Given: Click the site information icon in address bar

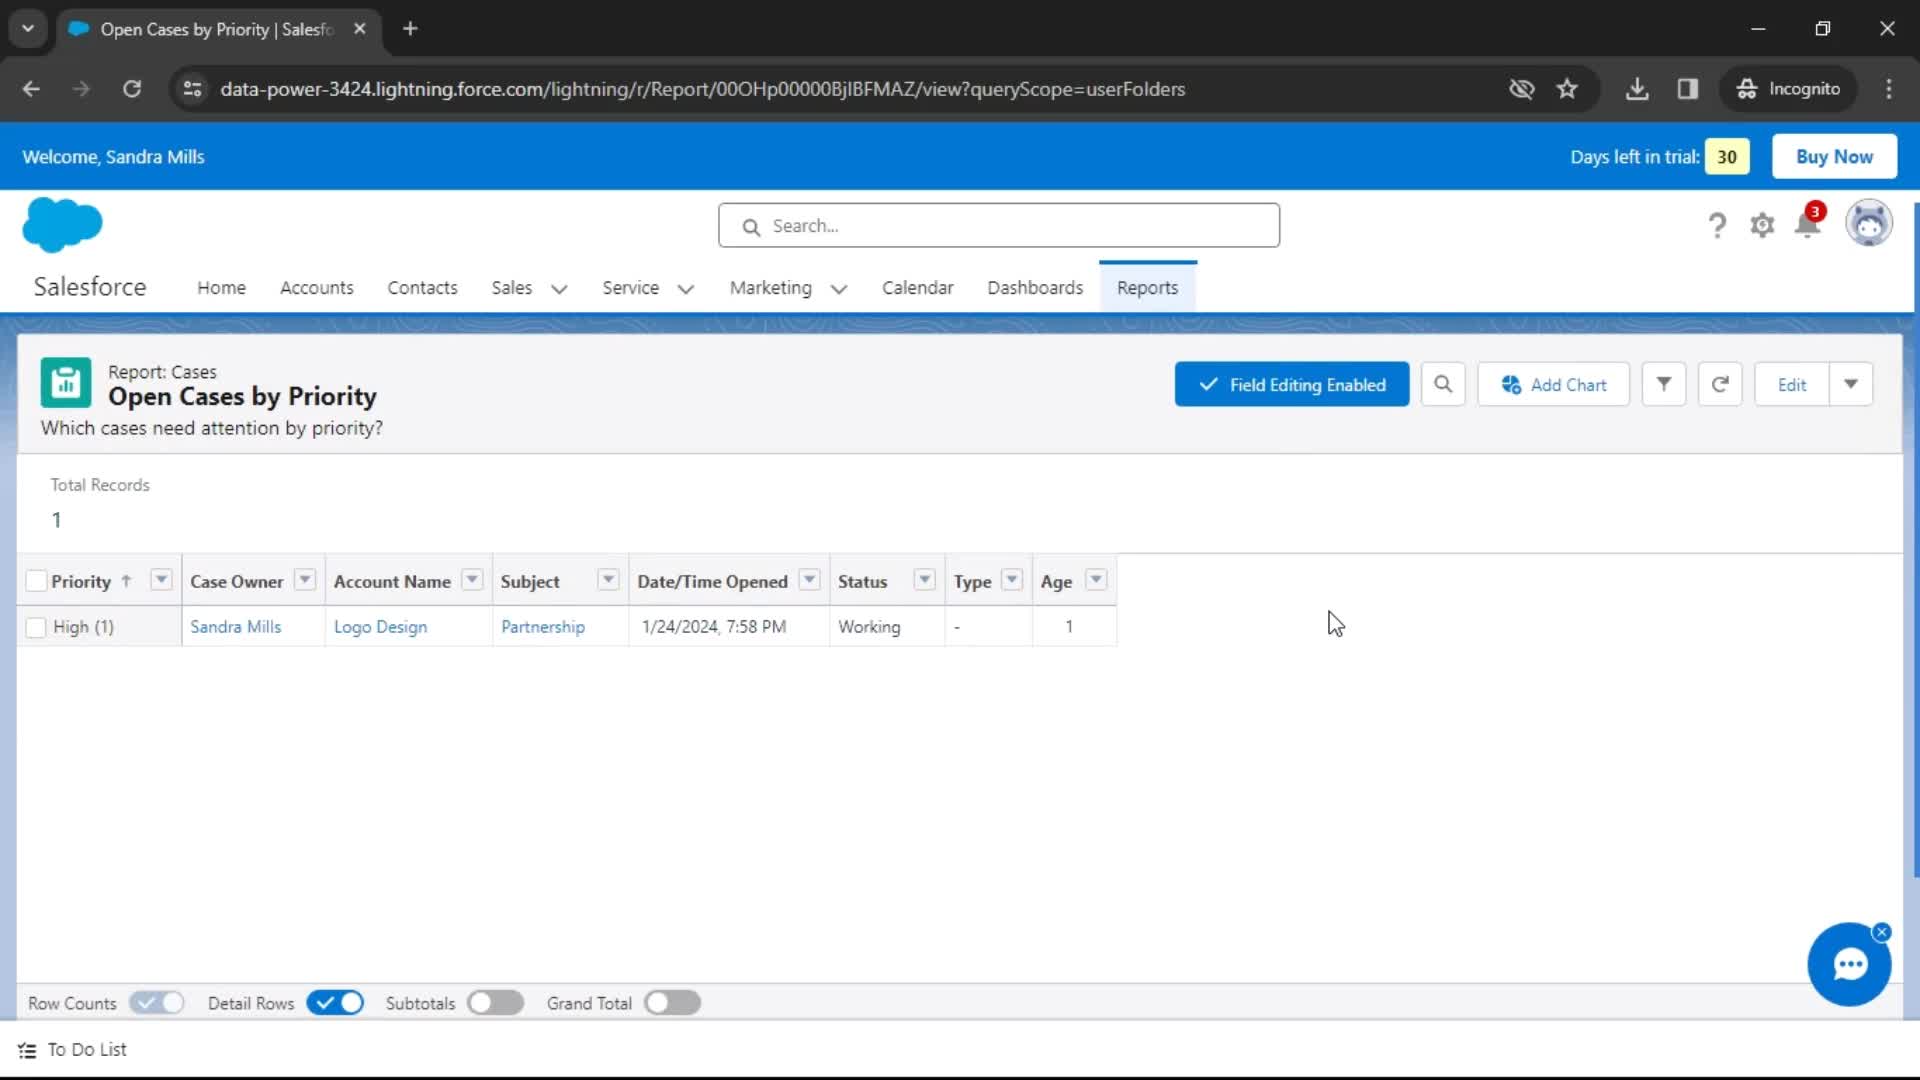Looking at the screenshot, I should pyautogui.click(x=192, y=89).
